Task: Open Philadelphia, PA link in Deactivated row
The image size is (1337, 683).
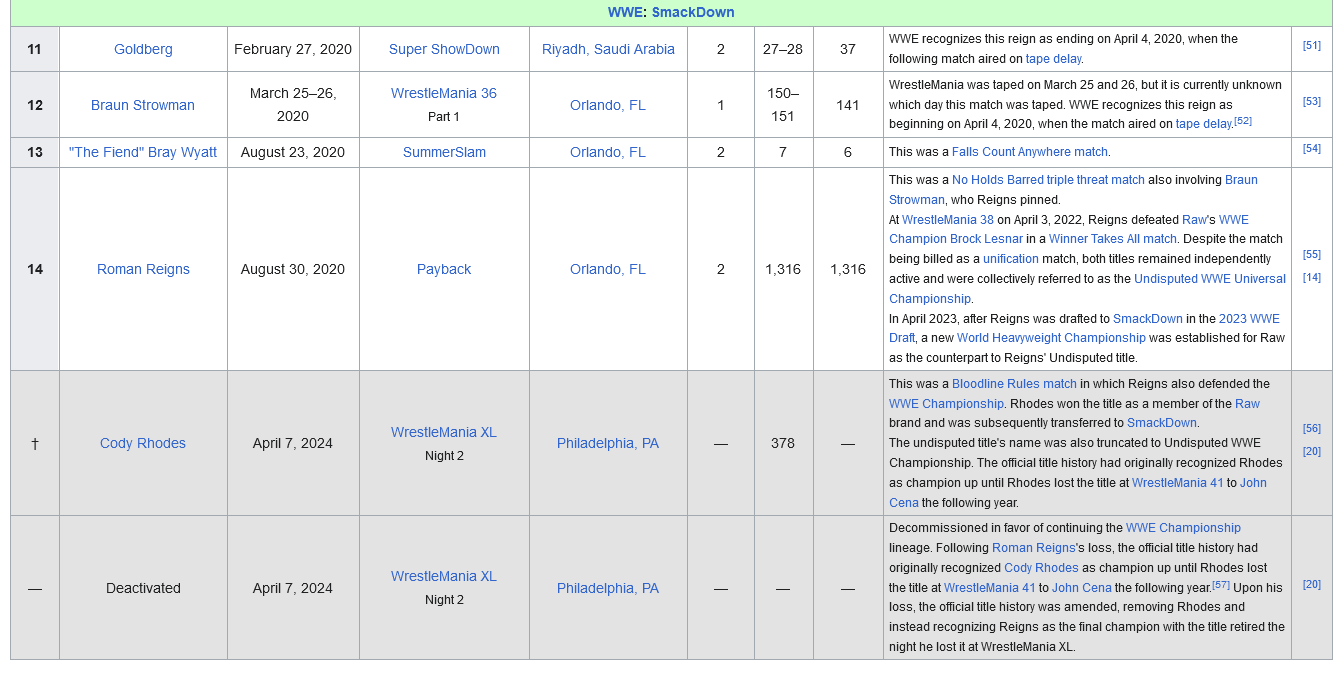Action: (x=608, y=588)
